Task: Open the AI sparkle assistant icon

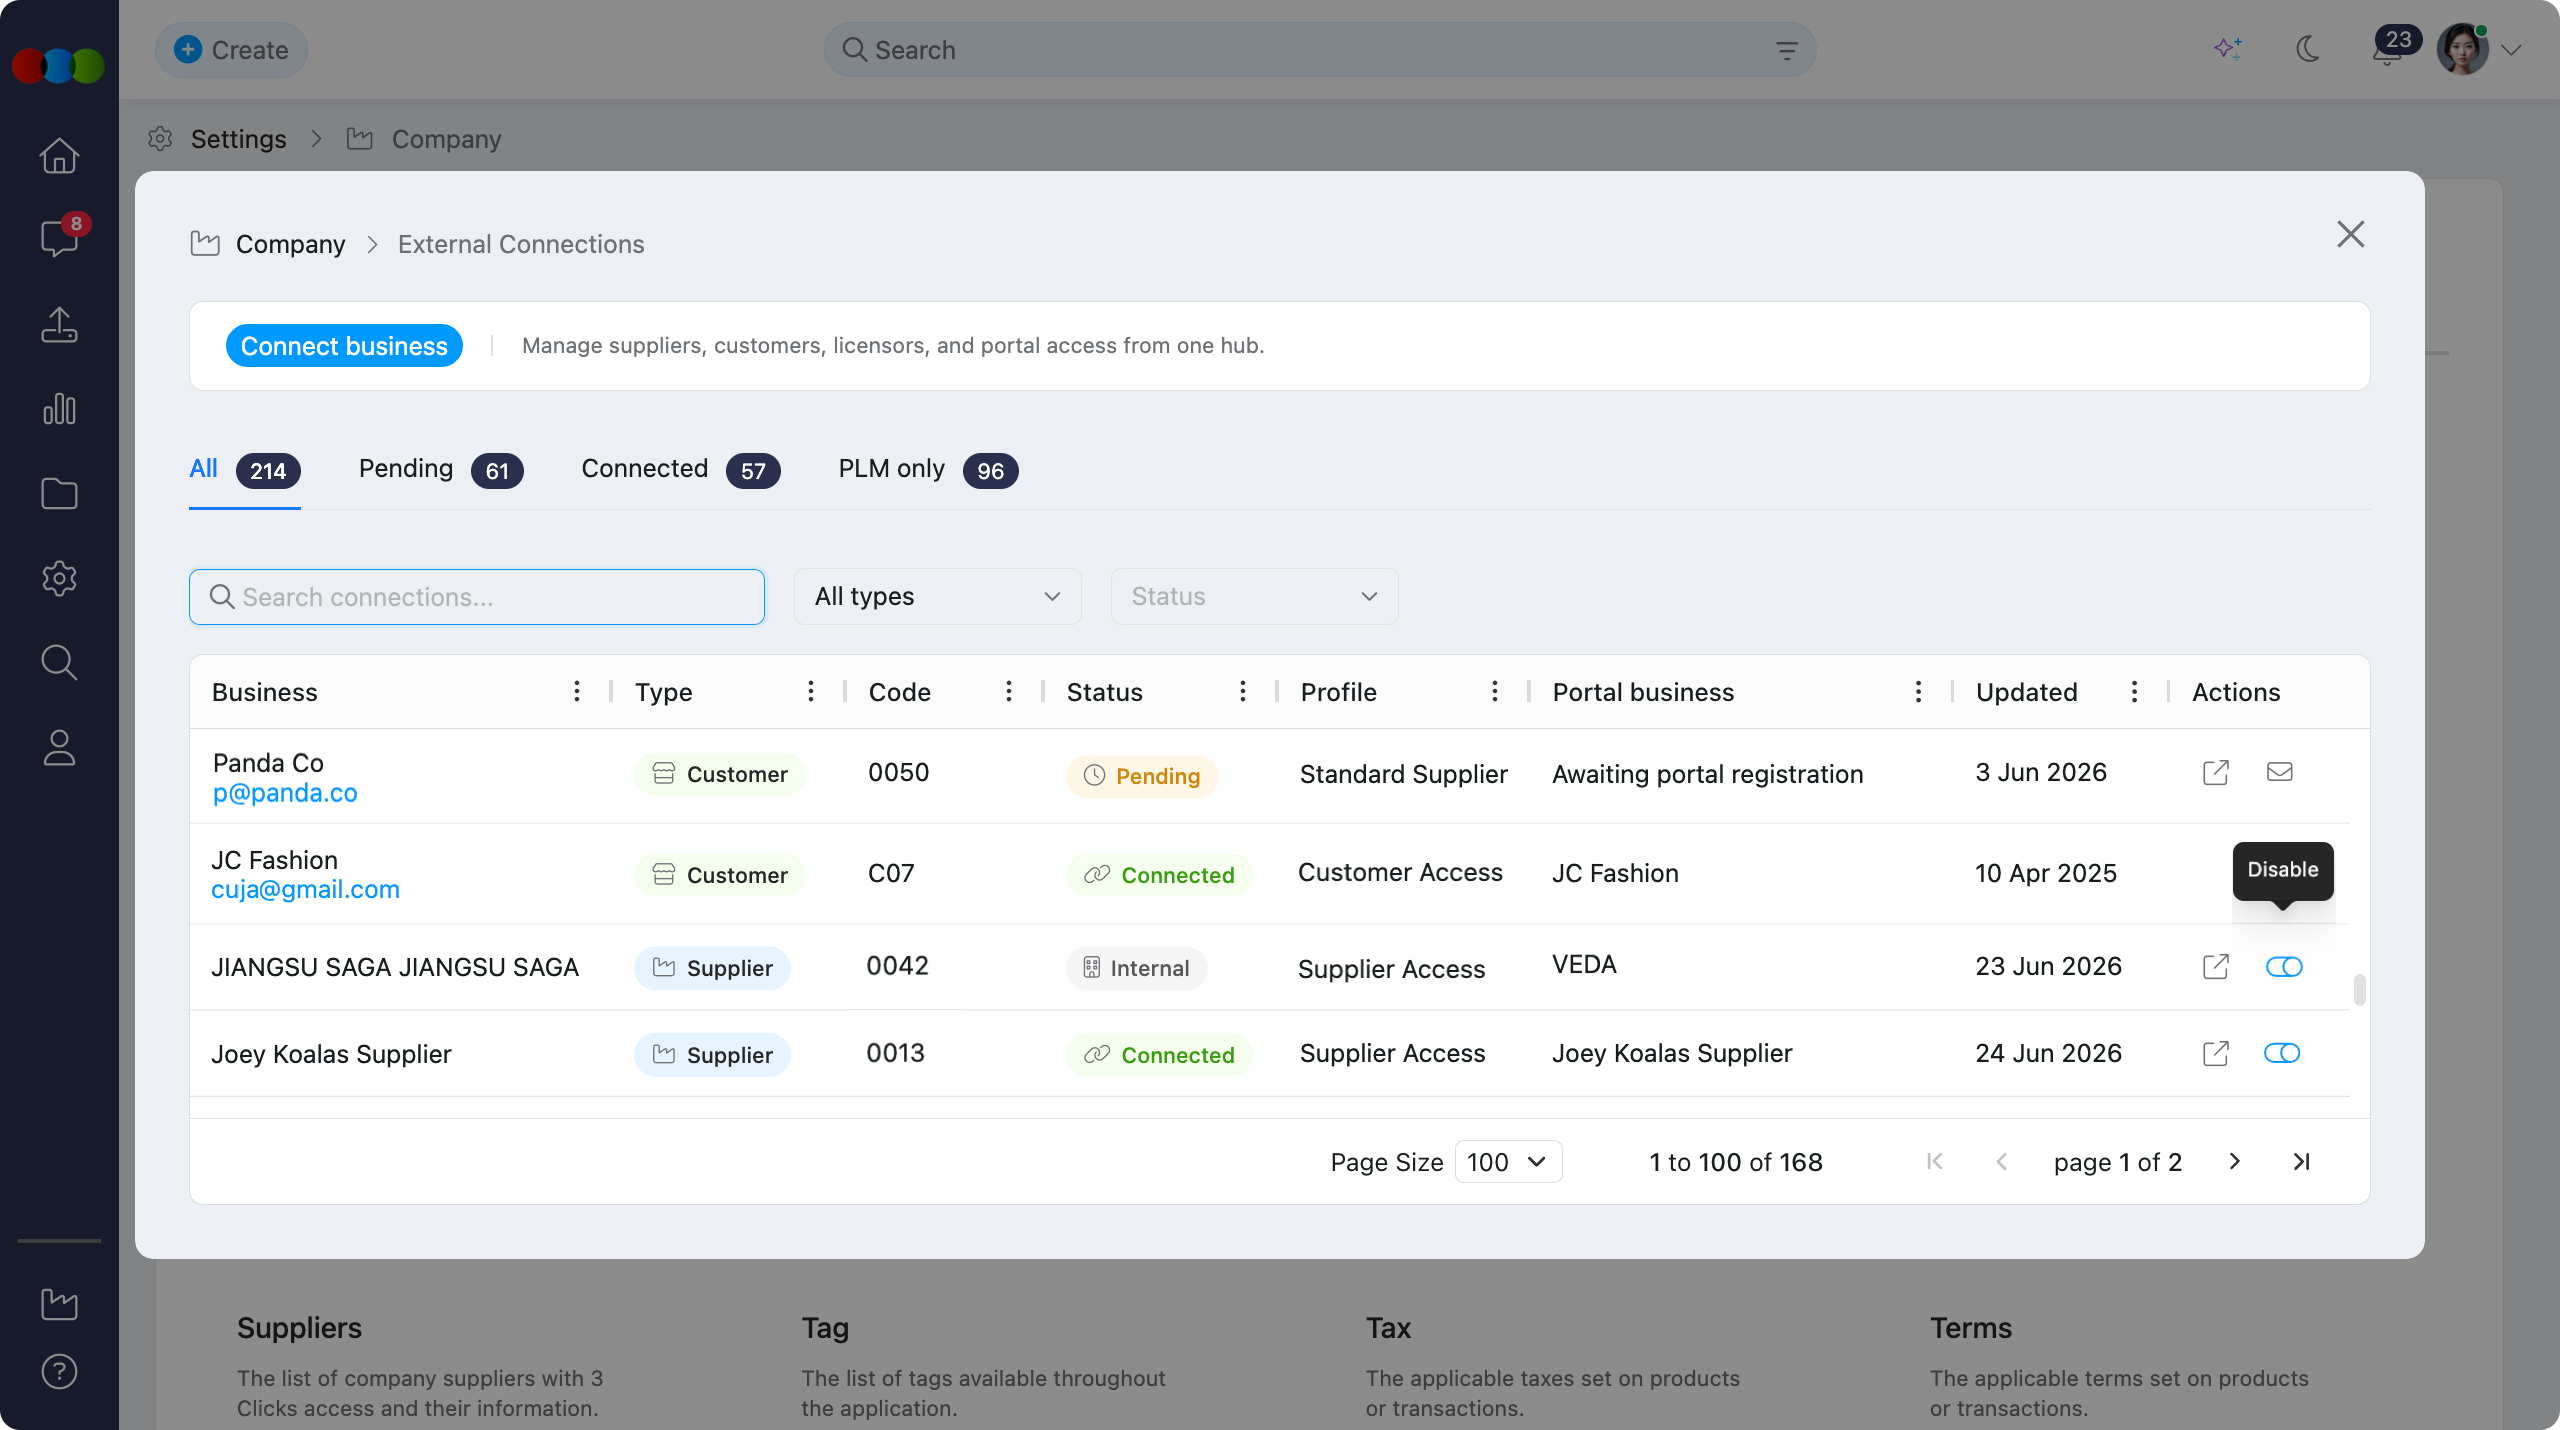Action: tap(2227, 49)
